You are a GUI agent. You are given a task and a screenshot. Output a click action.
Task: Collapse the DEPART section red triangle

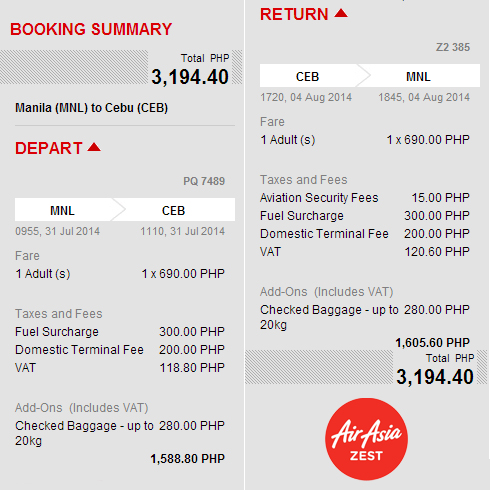pyautogui.click(x=94, y=147)
